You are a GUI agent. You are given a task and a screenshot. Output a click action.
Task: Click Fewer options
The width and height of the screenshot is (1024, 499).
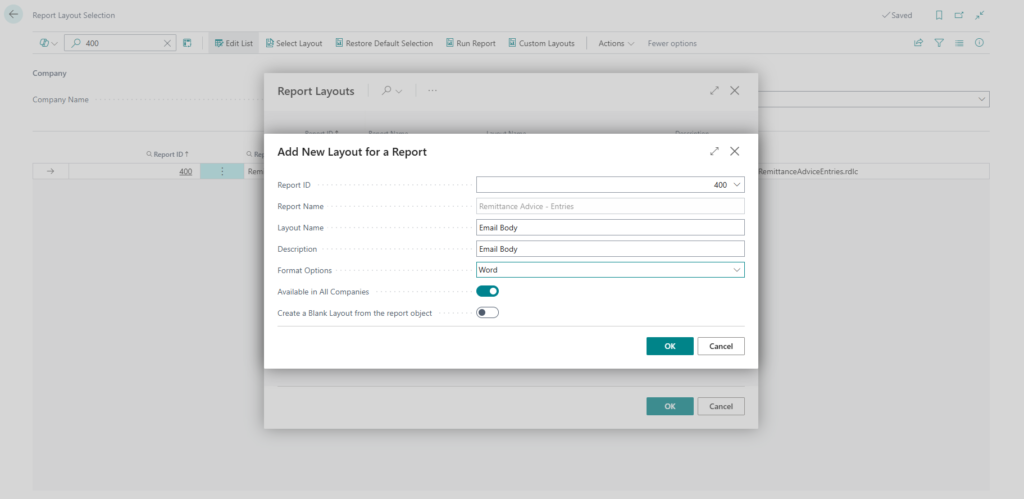pyautogui.click(x=672, y=43)
